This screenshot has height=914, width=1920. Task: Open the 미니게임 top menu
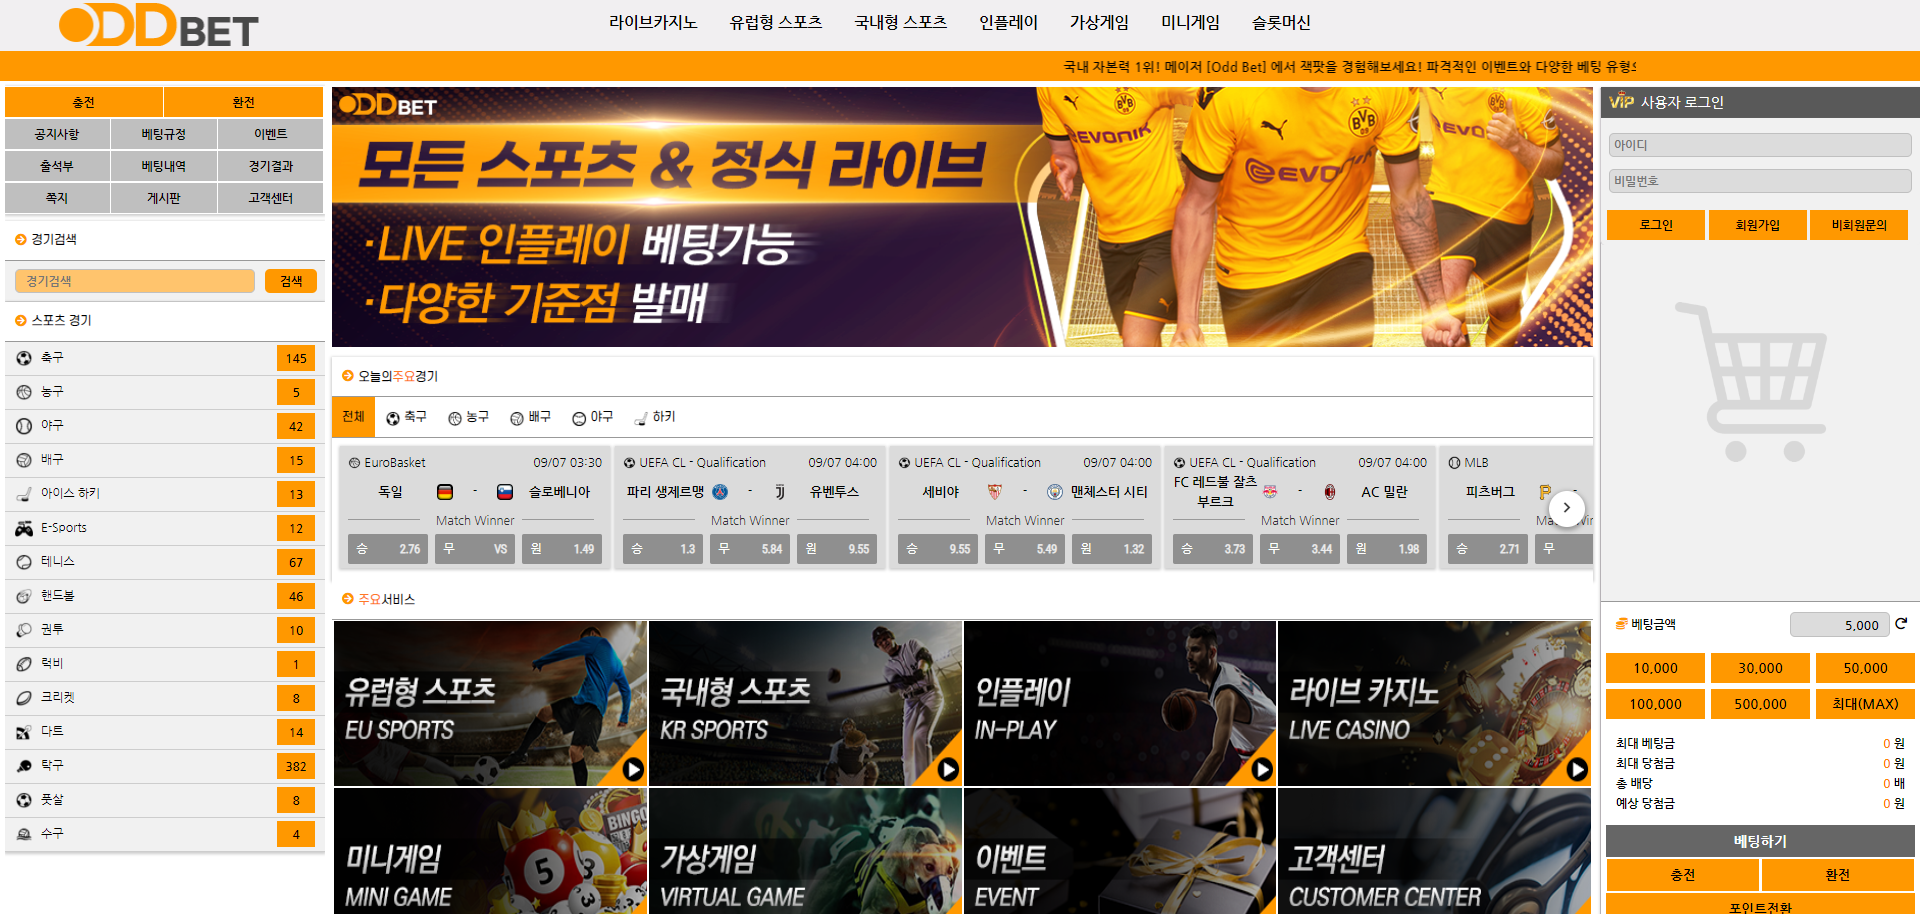1190,22
